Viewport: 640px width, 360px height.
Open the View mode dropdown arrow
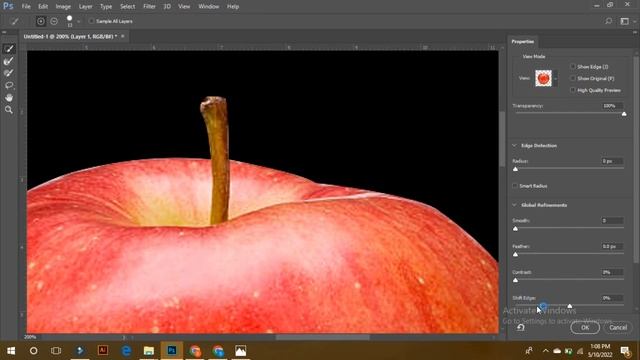[556, 78]
